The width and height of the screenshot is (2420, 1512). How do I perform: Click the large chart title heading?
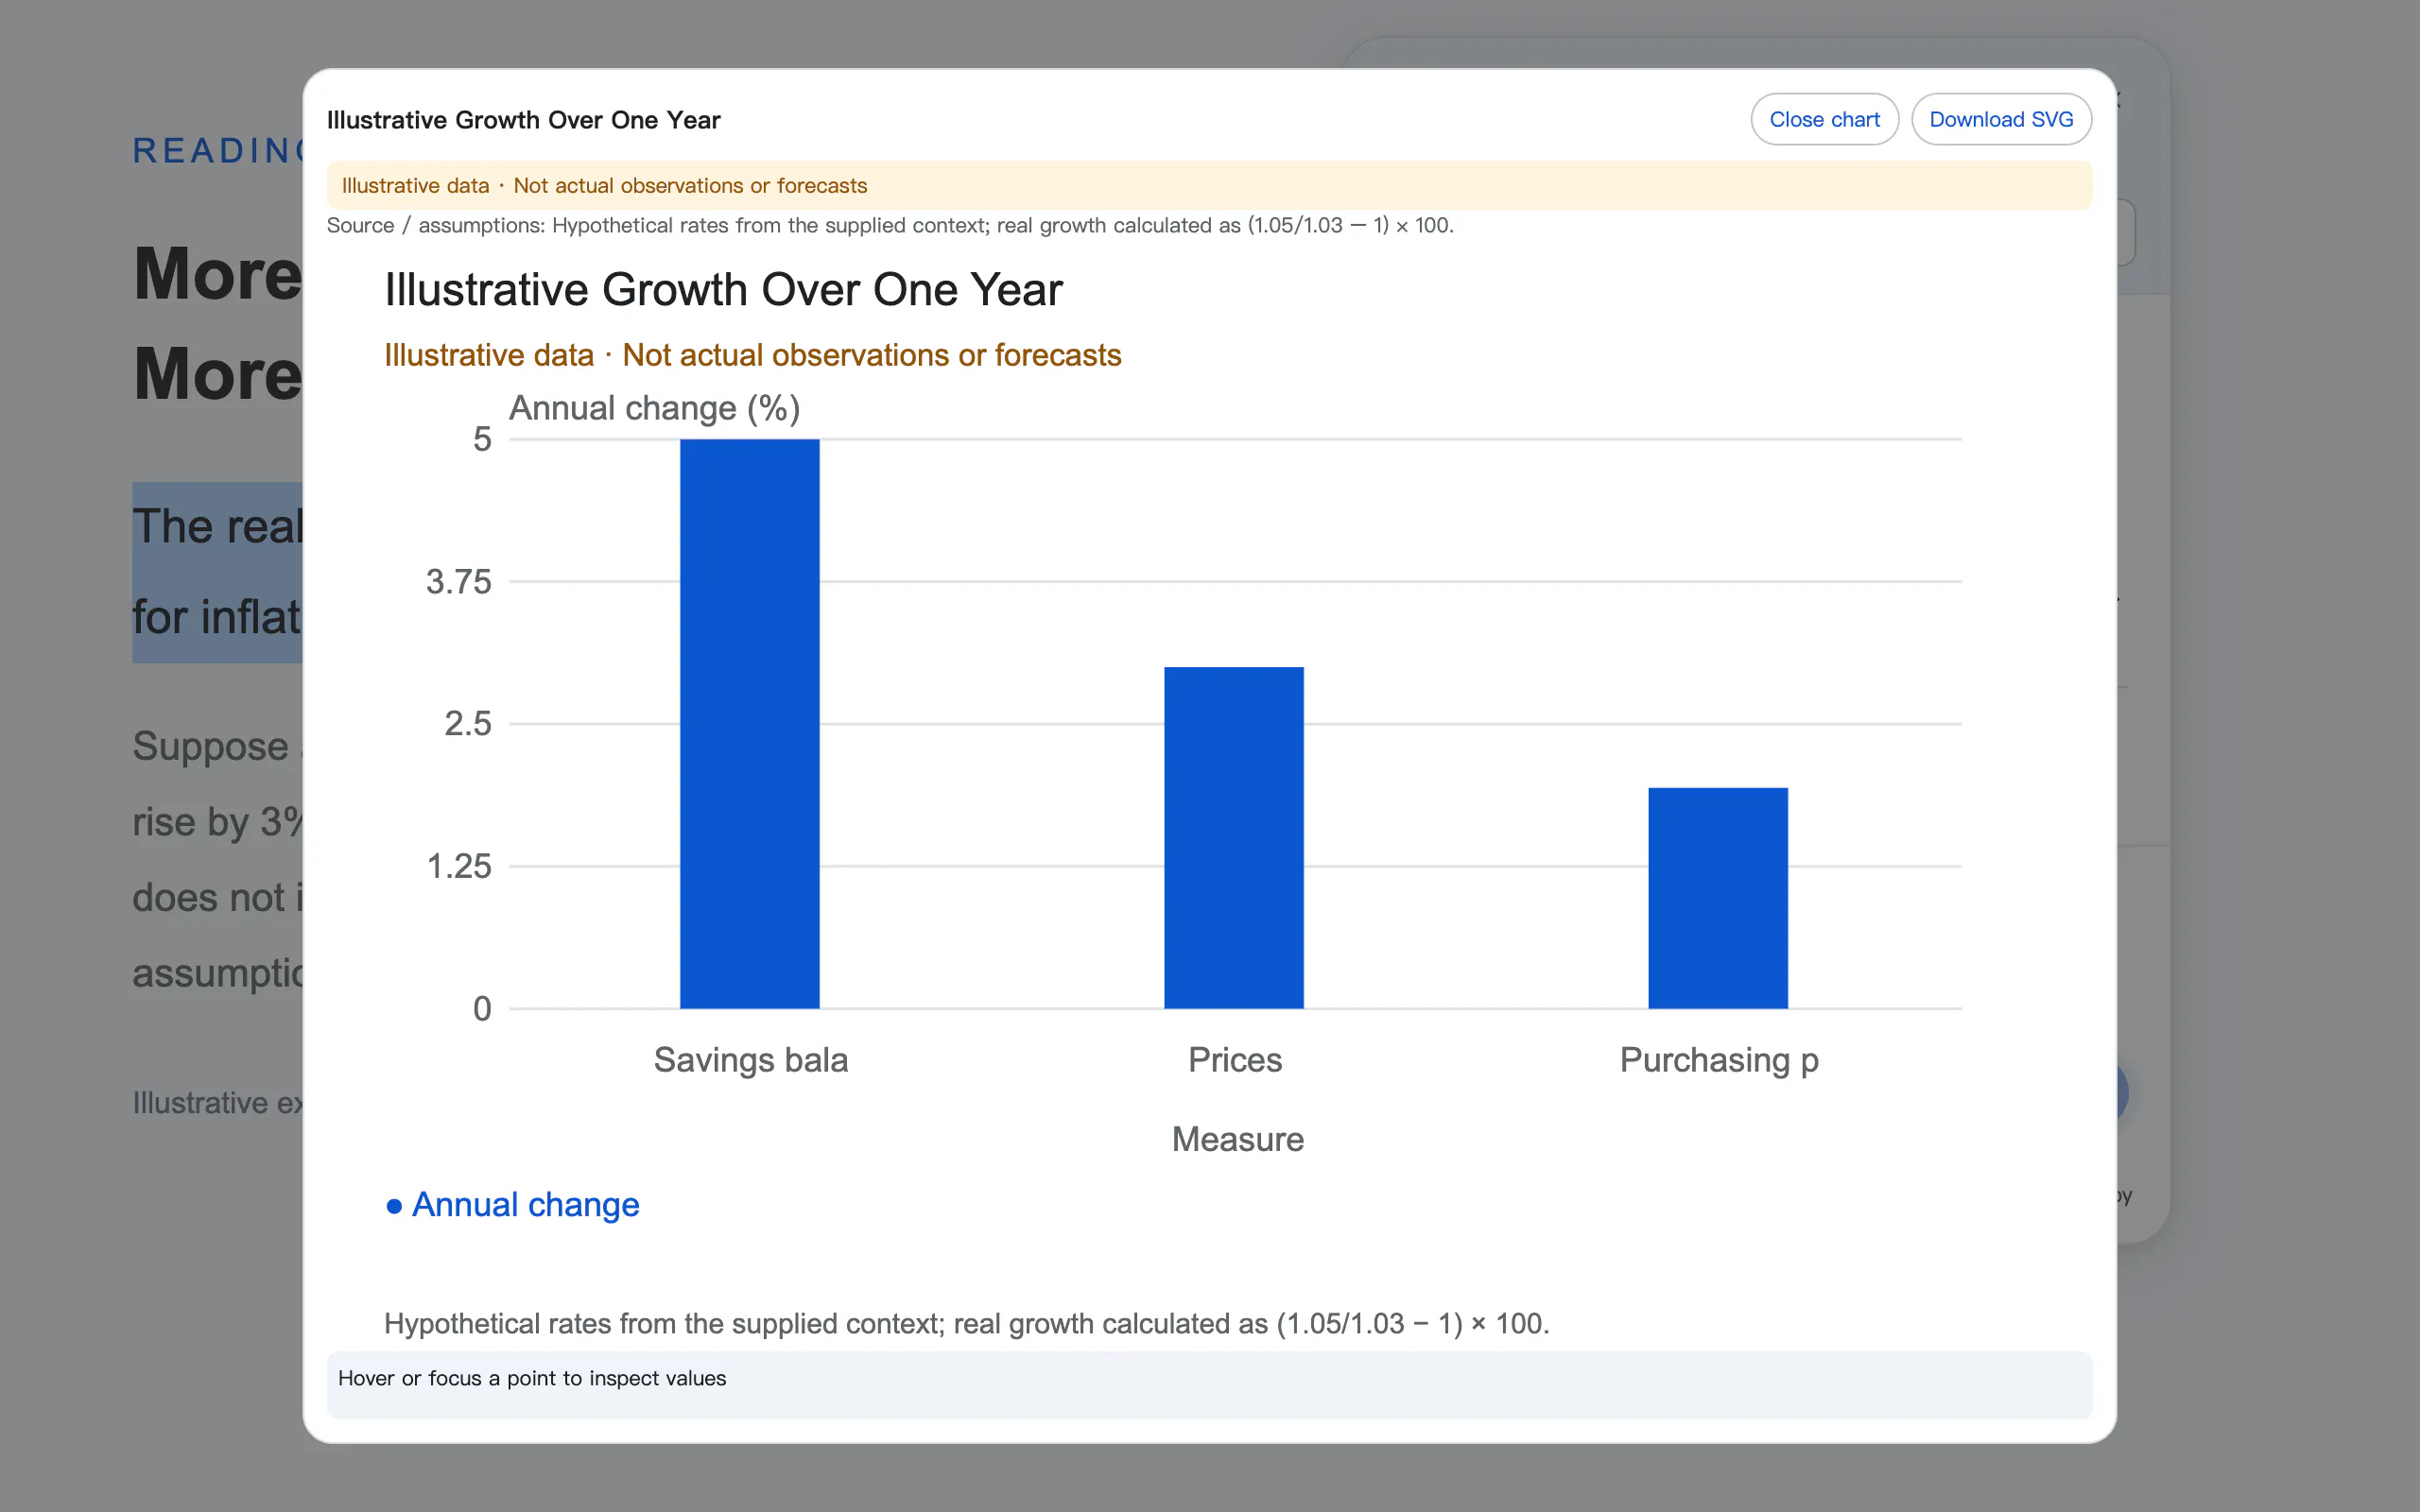pos(723,290)
